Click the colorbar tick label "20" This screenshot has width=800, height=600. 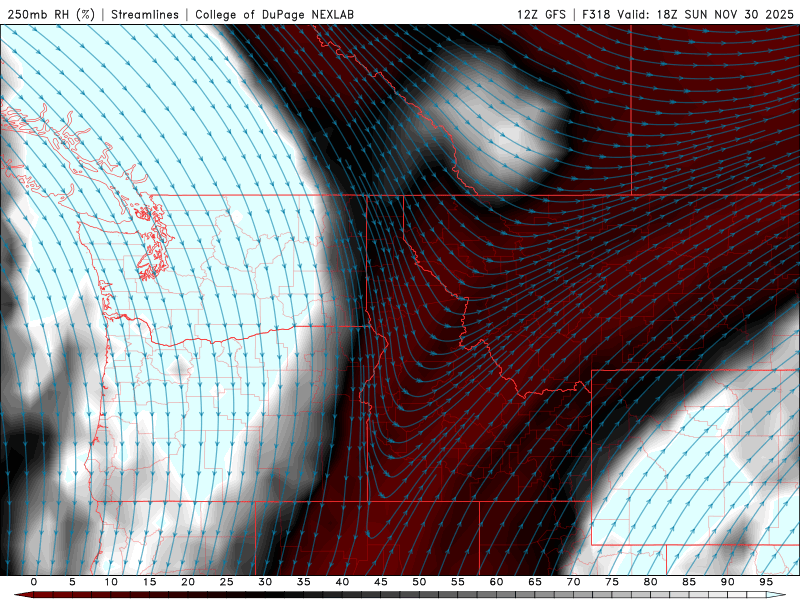point(188,582)
